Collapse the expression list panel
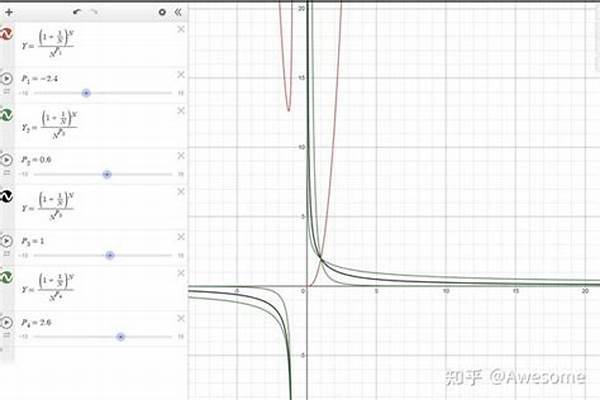 pyautogui.click(x=178, y=12)
